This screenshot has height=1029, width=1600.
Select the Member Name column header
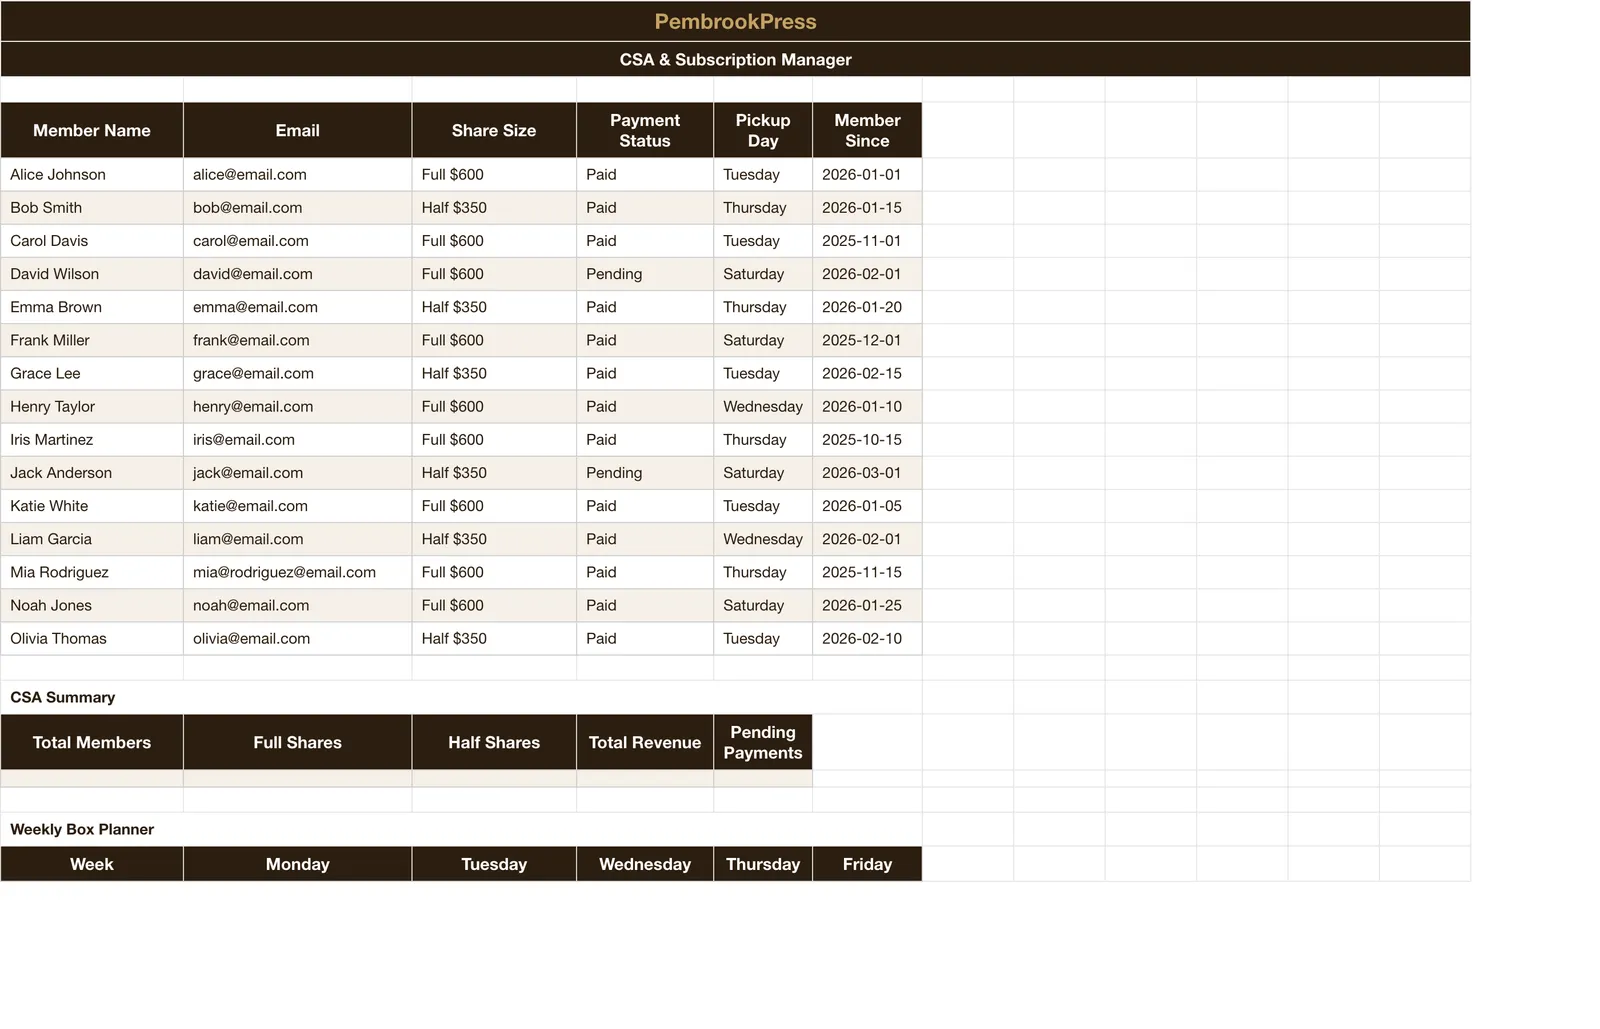click(x=92, y=130)
